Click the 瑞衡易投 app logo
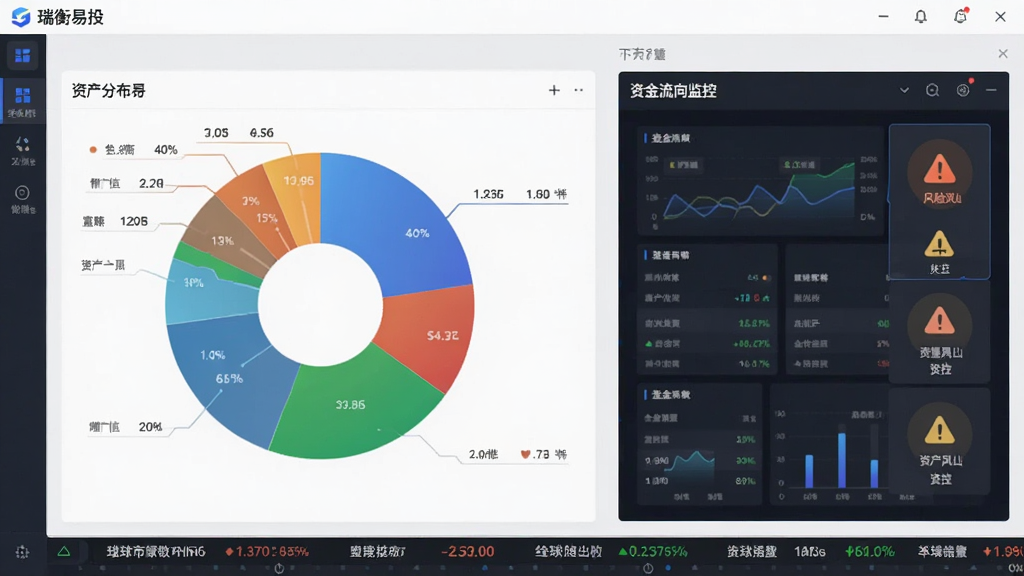The height and width of the screenshot is (576, 1024). click(21, 17)
